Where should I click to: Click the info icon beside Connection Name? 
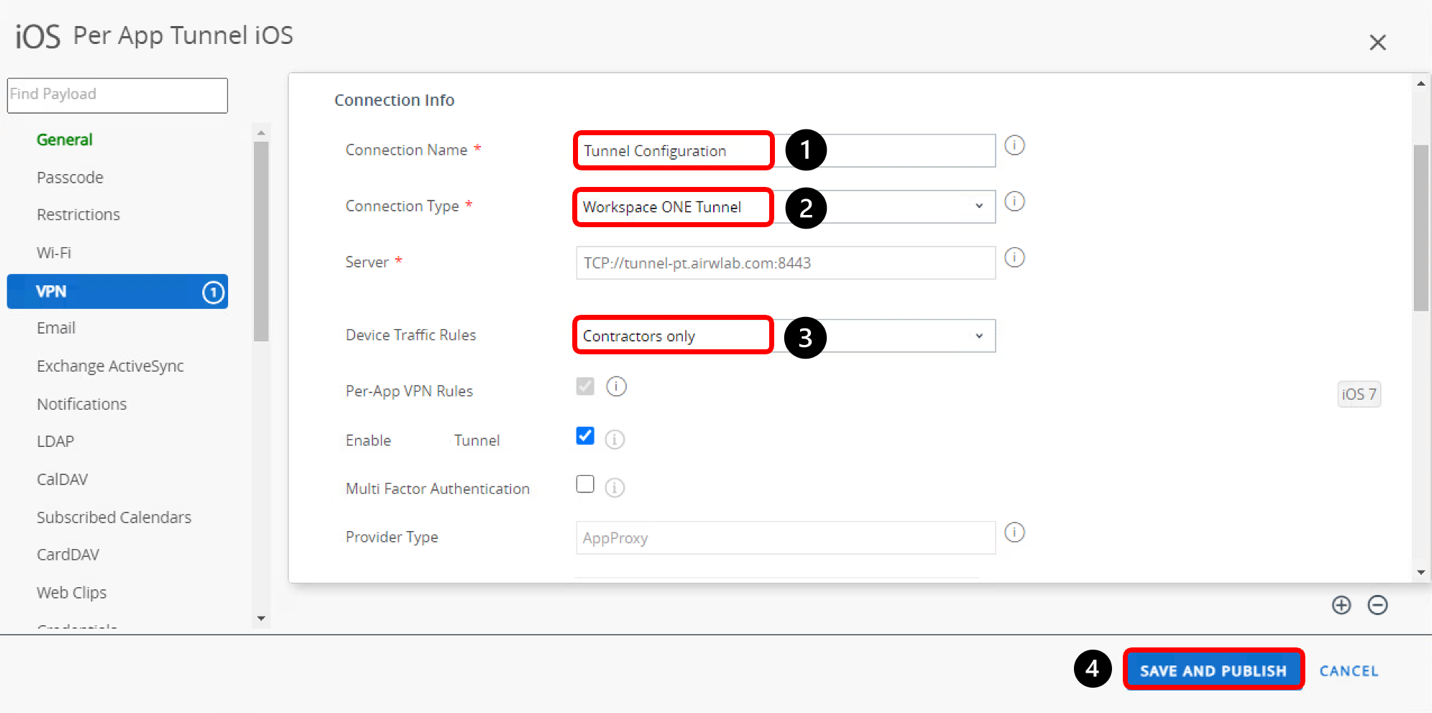(x=1014, y=146)
